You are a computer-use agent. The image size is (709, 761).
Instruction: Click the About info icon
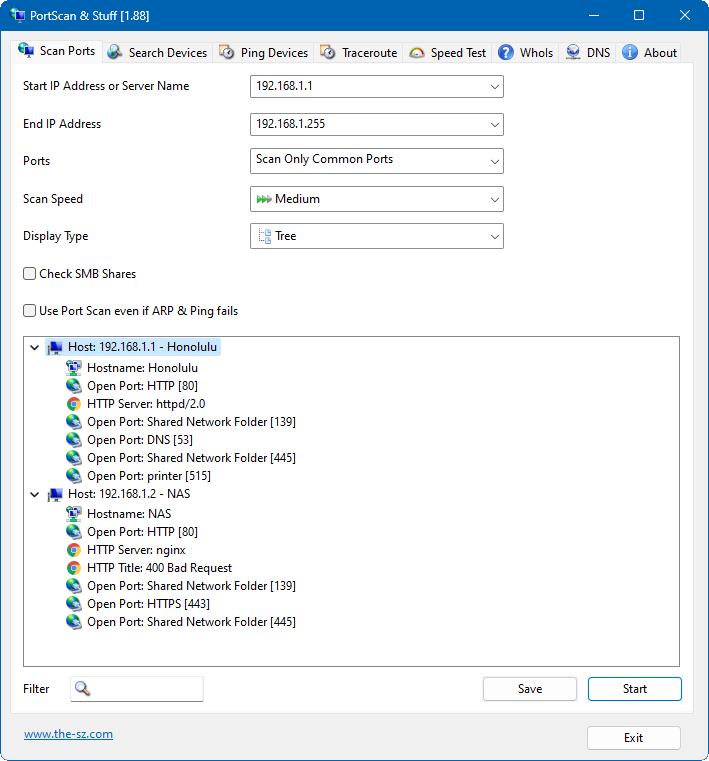(x=630, y=52)
